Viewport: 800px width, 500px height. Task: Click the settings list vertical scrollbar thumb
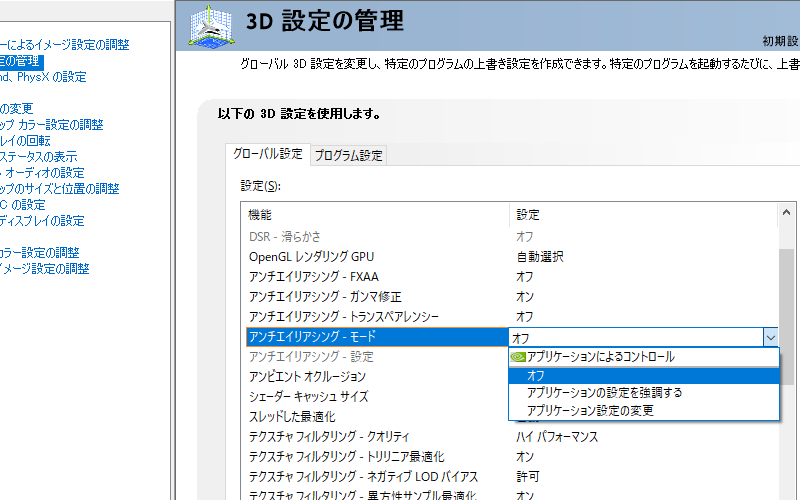(x=786, y=316)
